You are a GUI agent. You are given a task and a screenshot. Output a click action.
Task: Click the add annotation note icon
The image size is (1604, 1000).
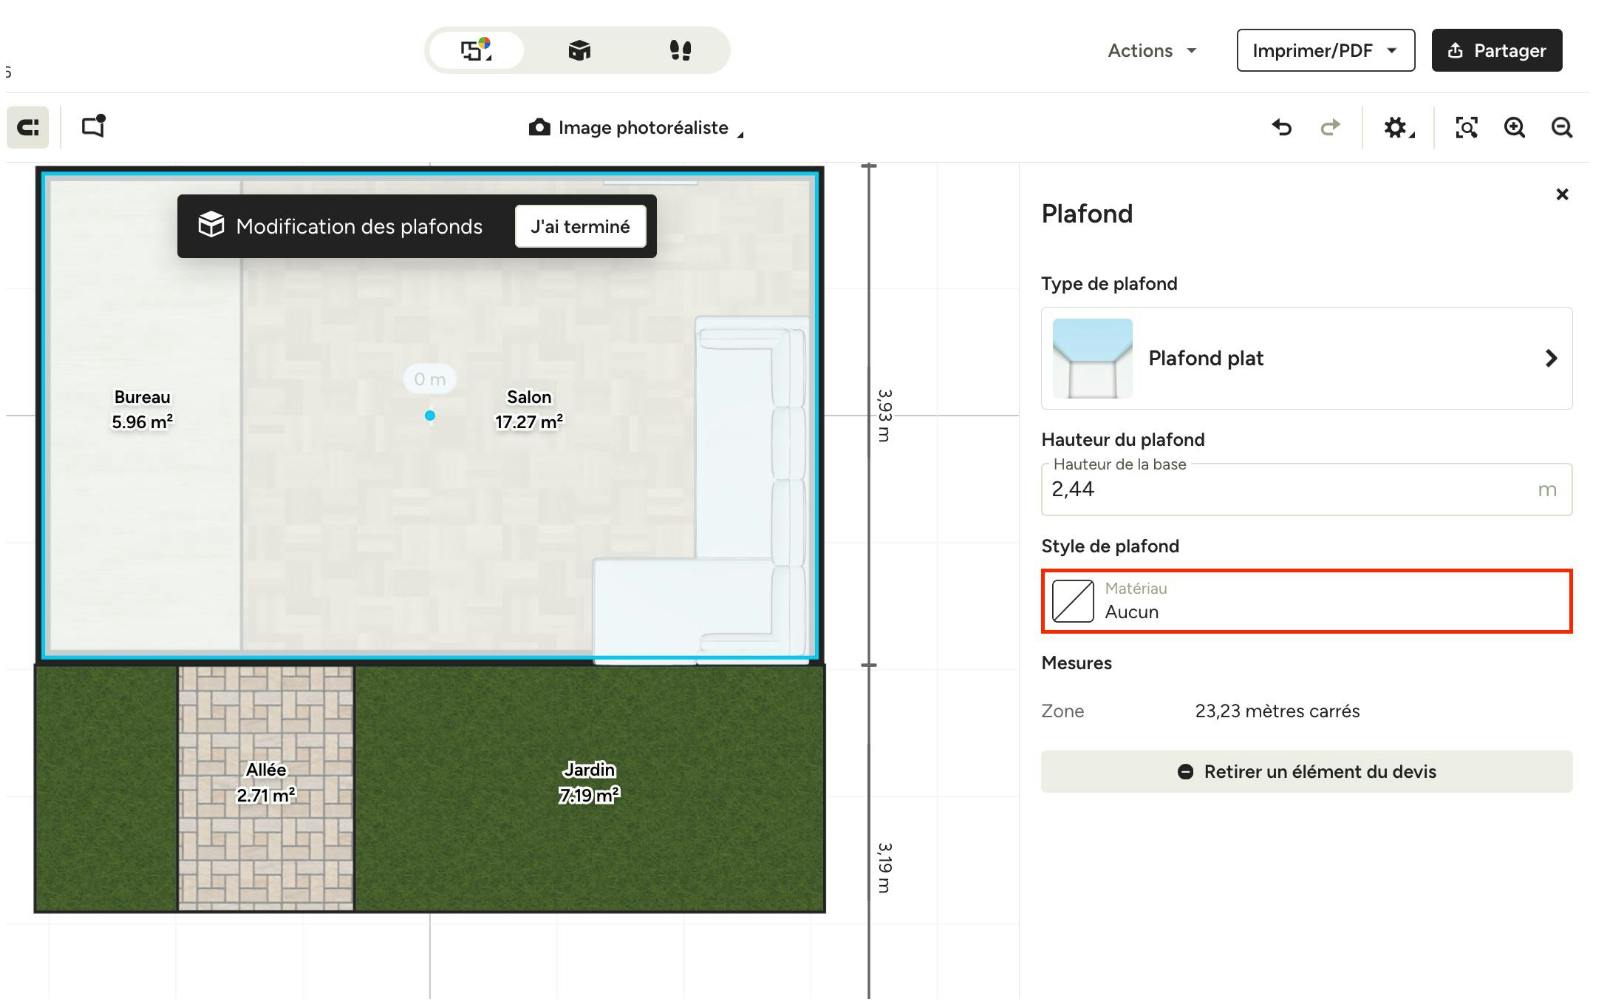click(93, 127)
